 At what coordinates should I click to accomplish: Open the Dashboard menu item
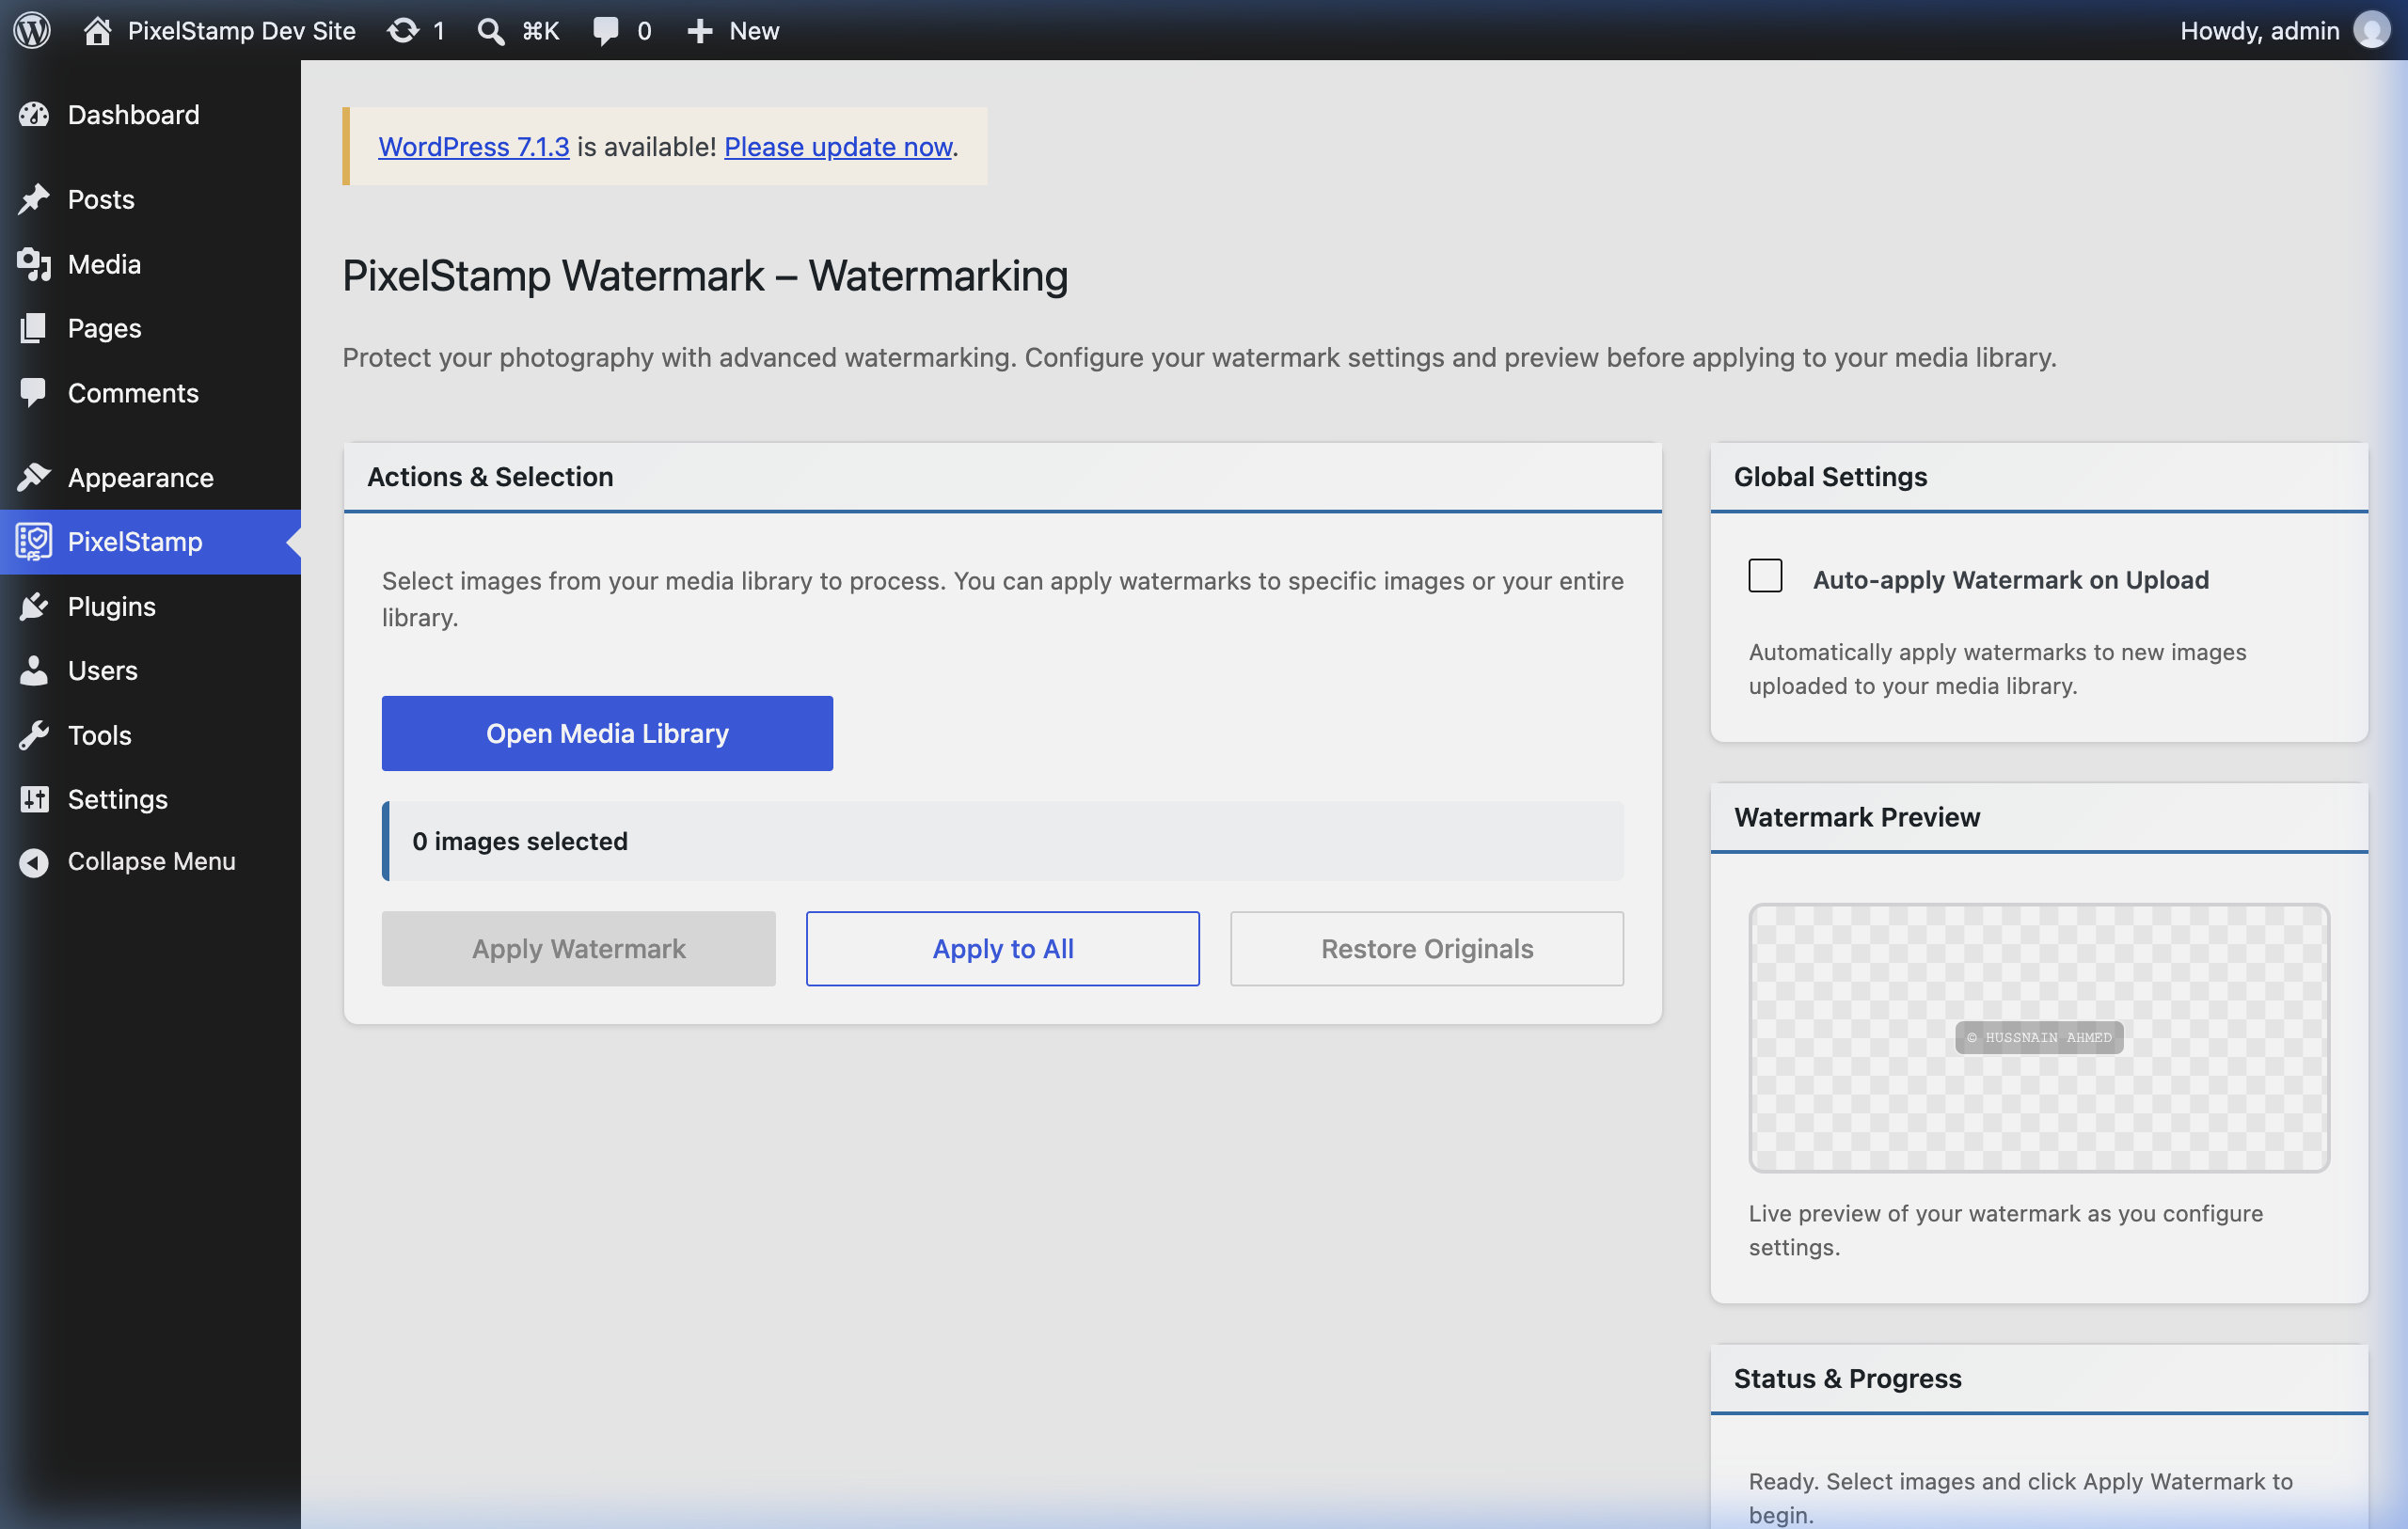[x=150, y=115]
